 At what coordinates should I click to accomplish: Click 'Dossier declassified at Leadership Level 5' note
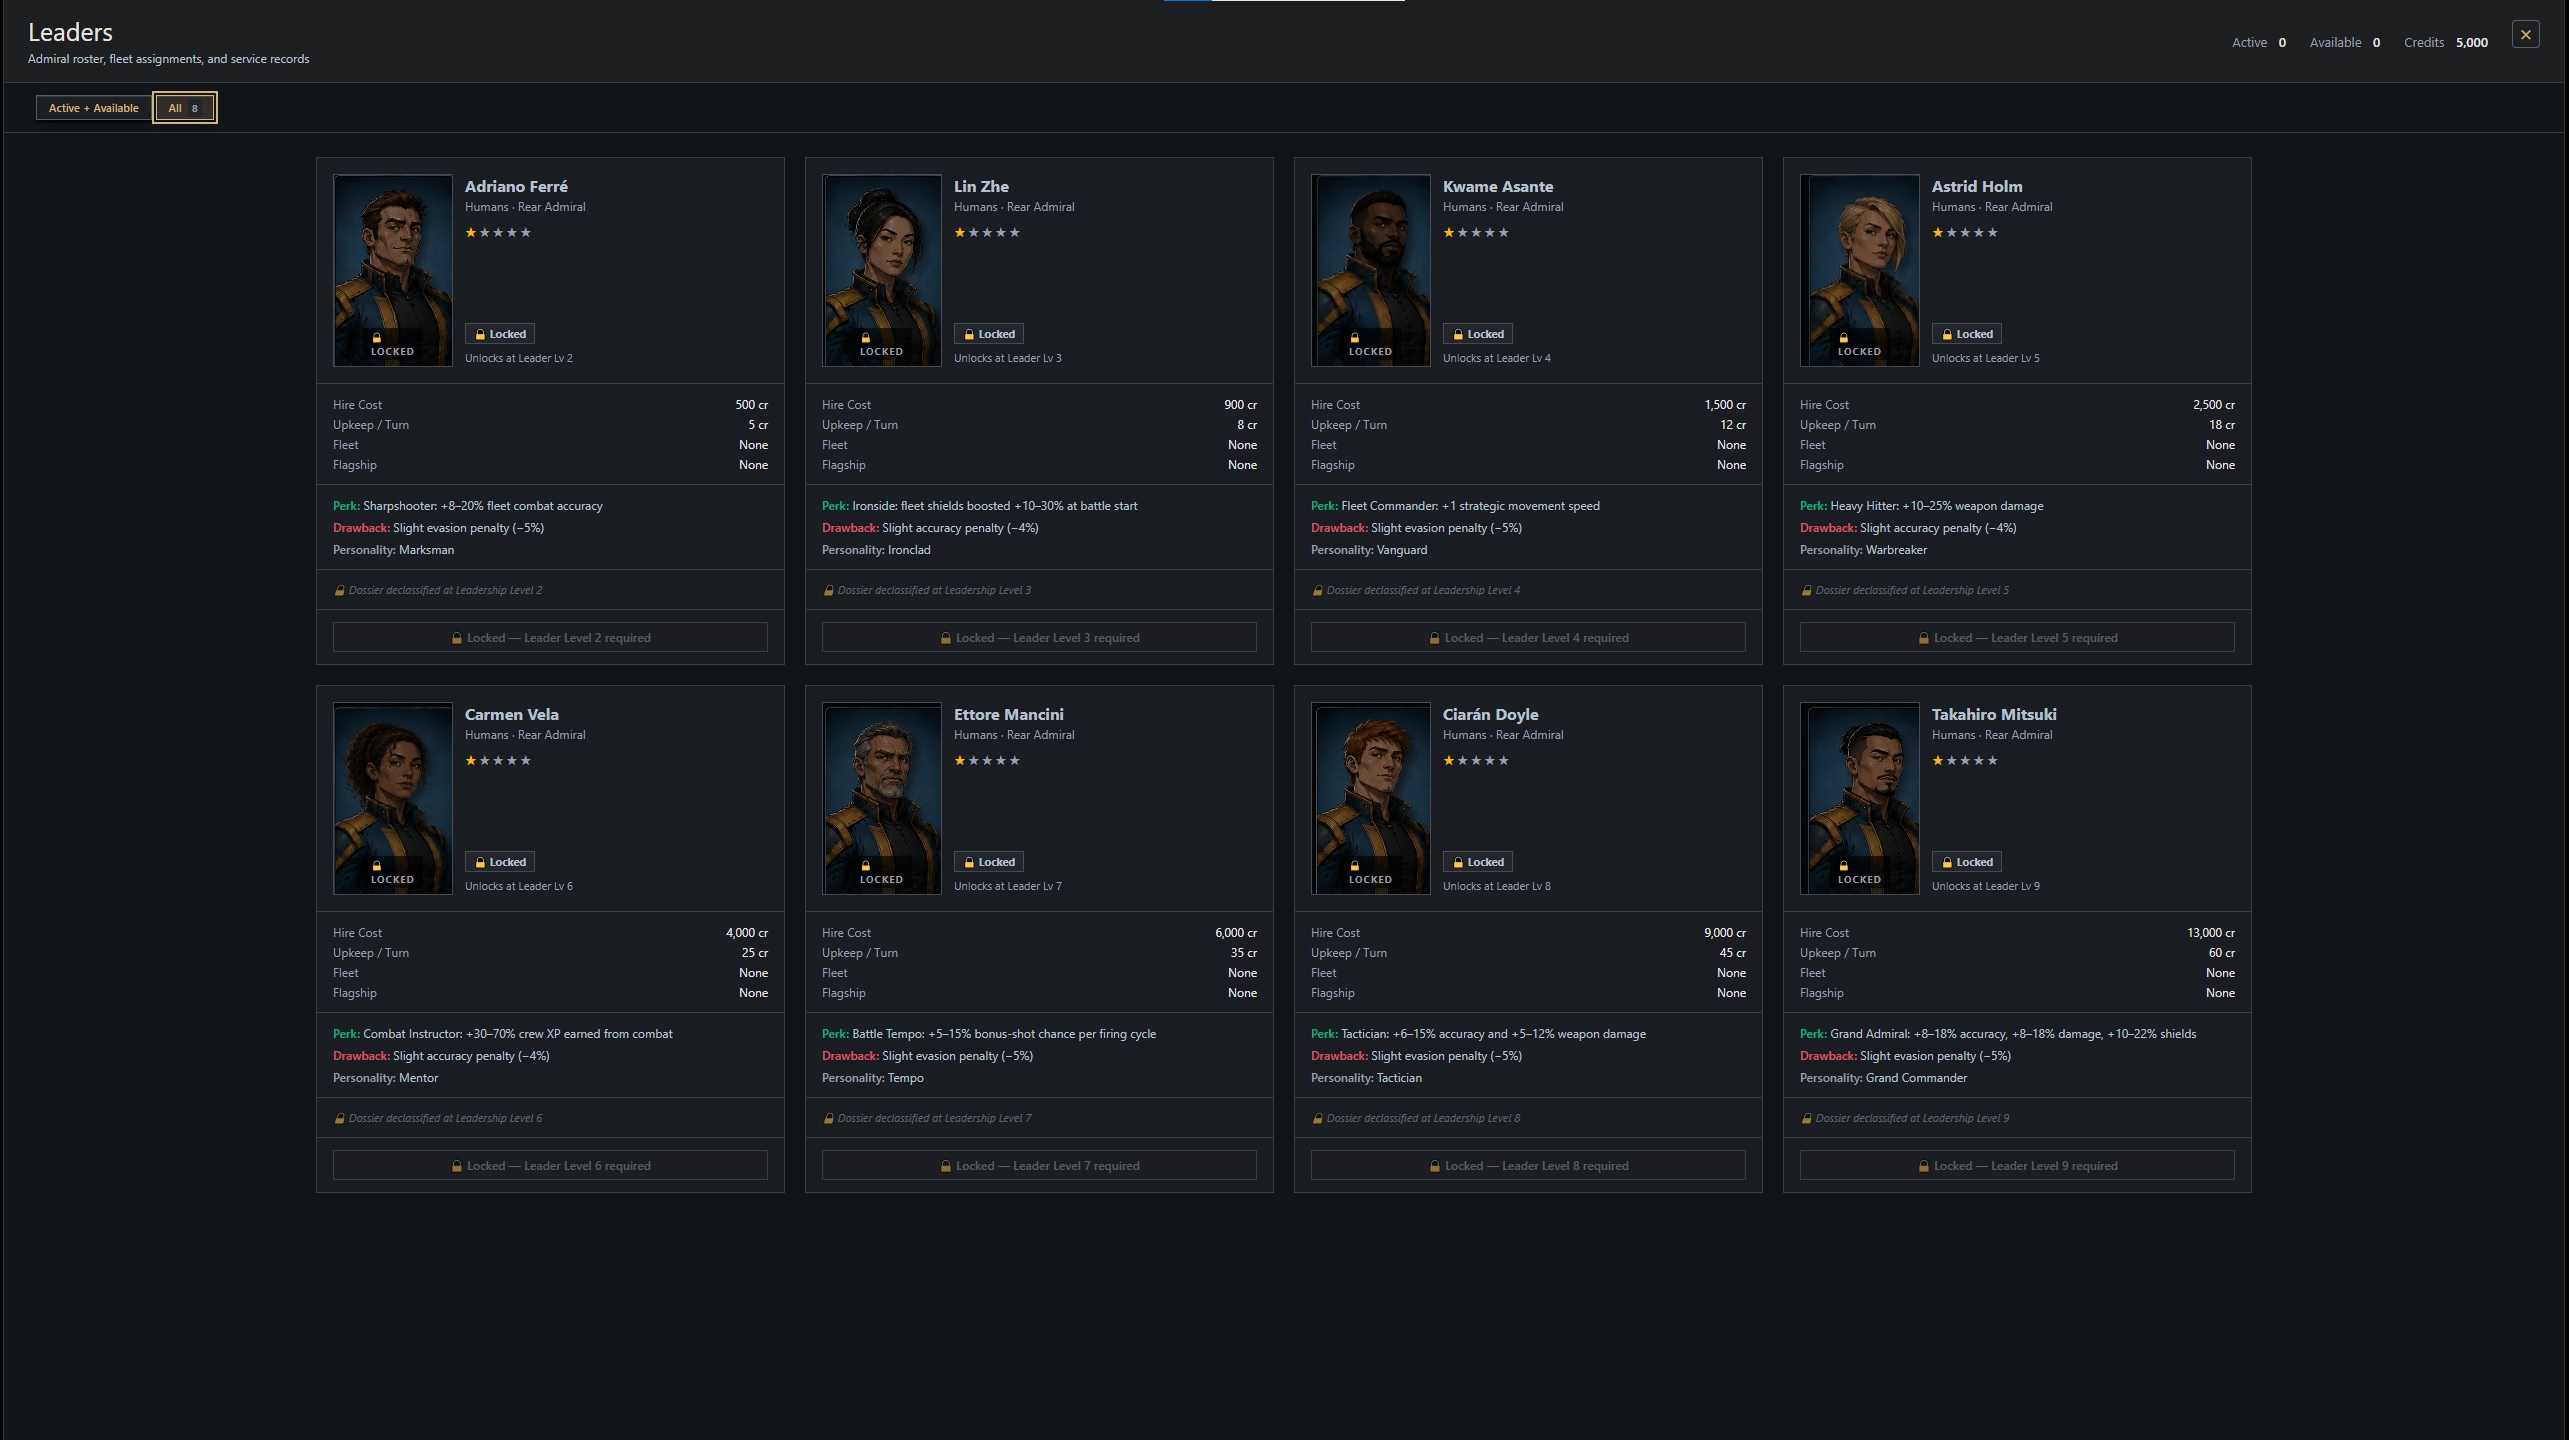[1906, 591]
